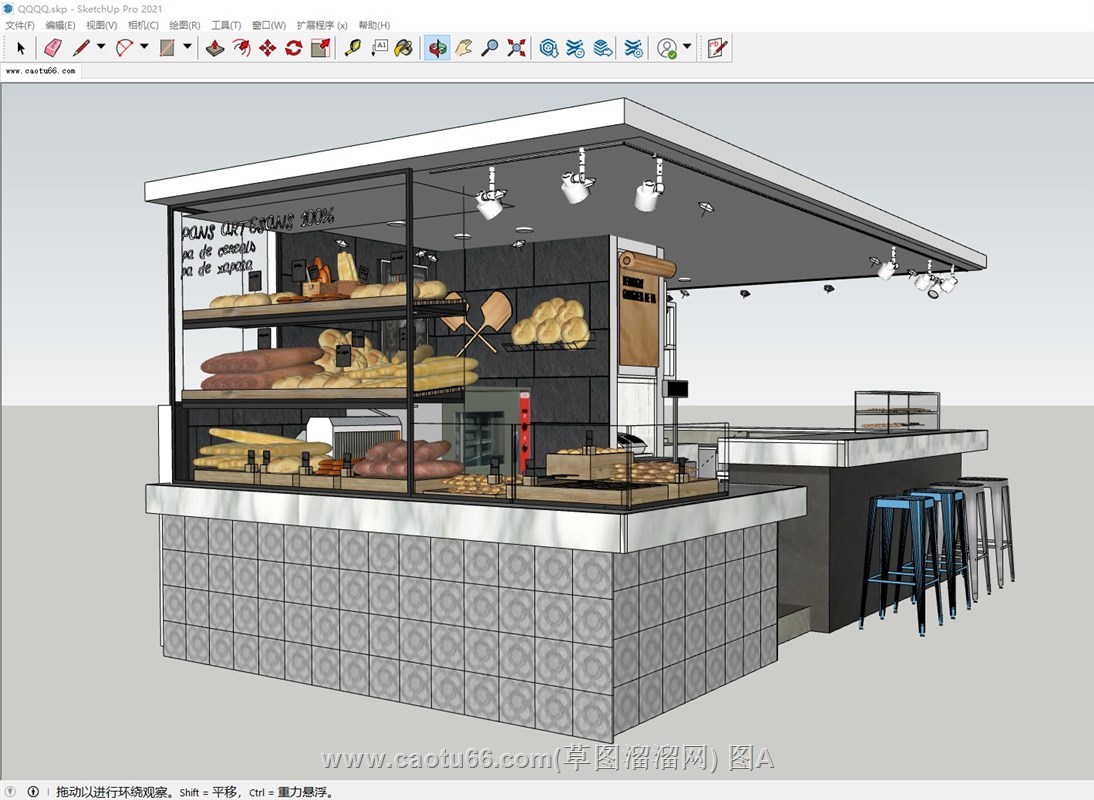Open the account profile dropdown arrow
The height and width of the screenshot is (800, 1094).
point(687,47)
